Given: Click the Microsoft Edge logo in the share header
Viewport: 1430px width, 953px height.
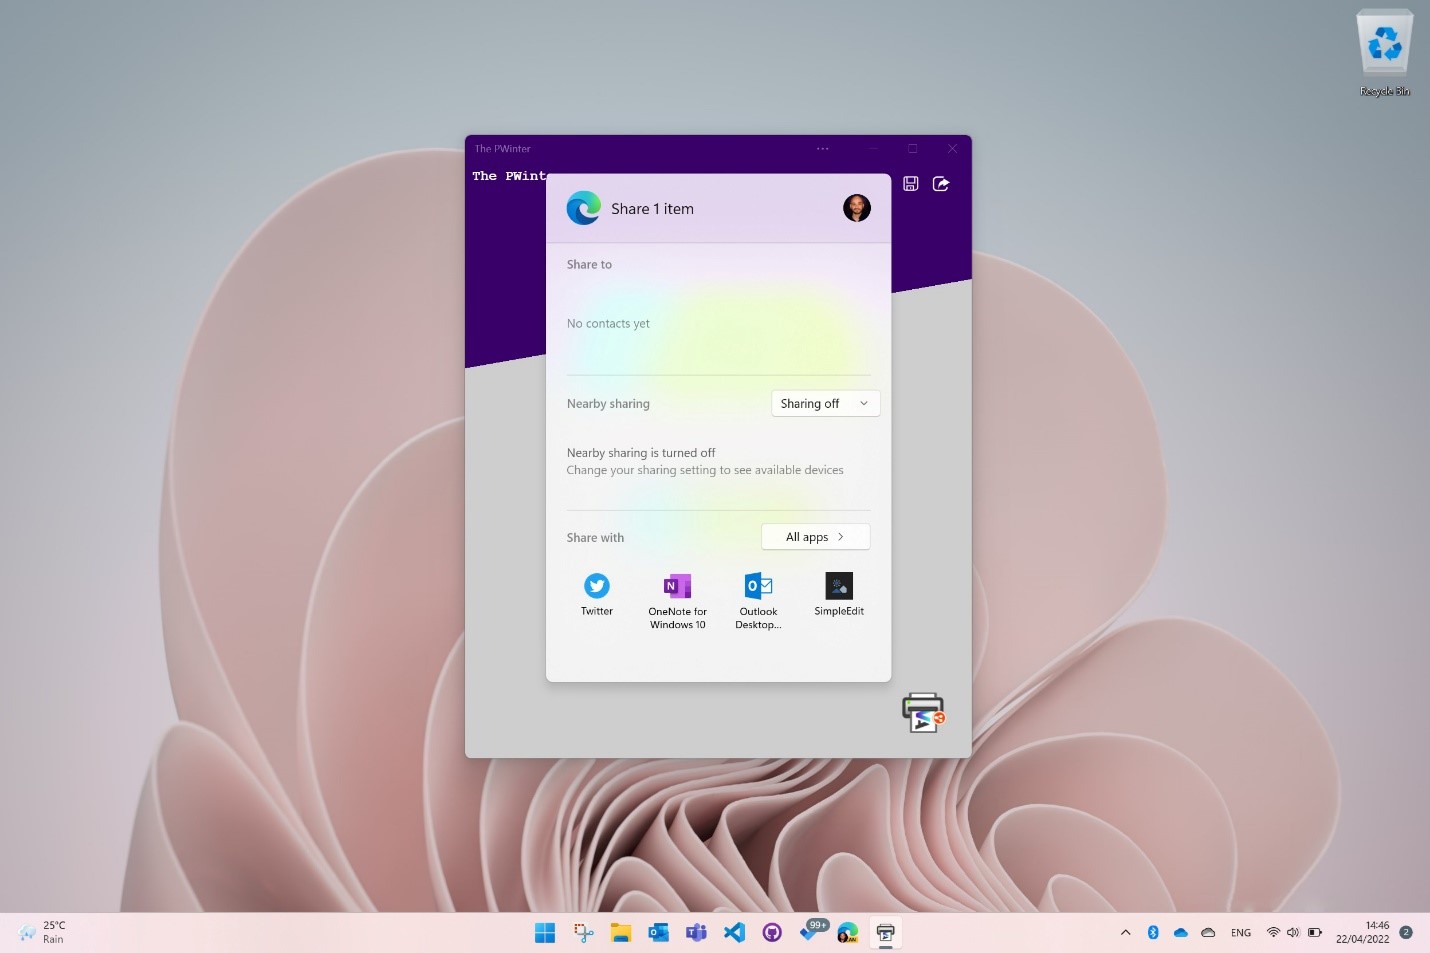Looking at the screenshot, I should click(584, 208).
